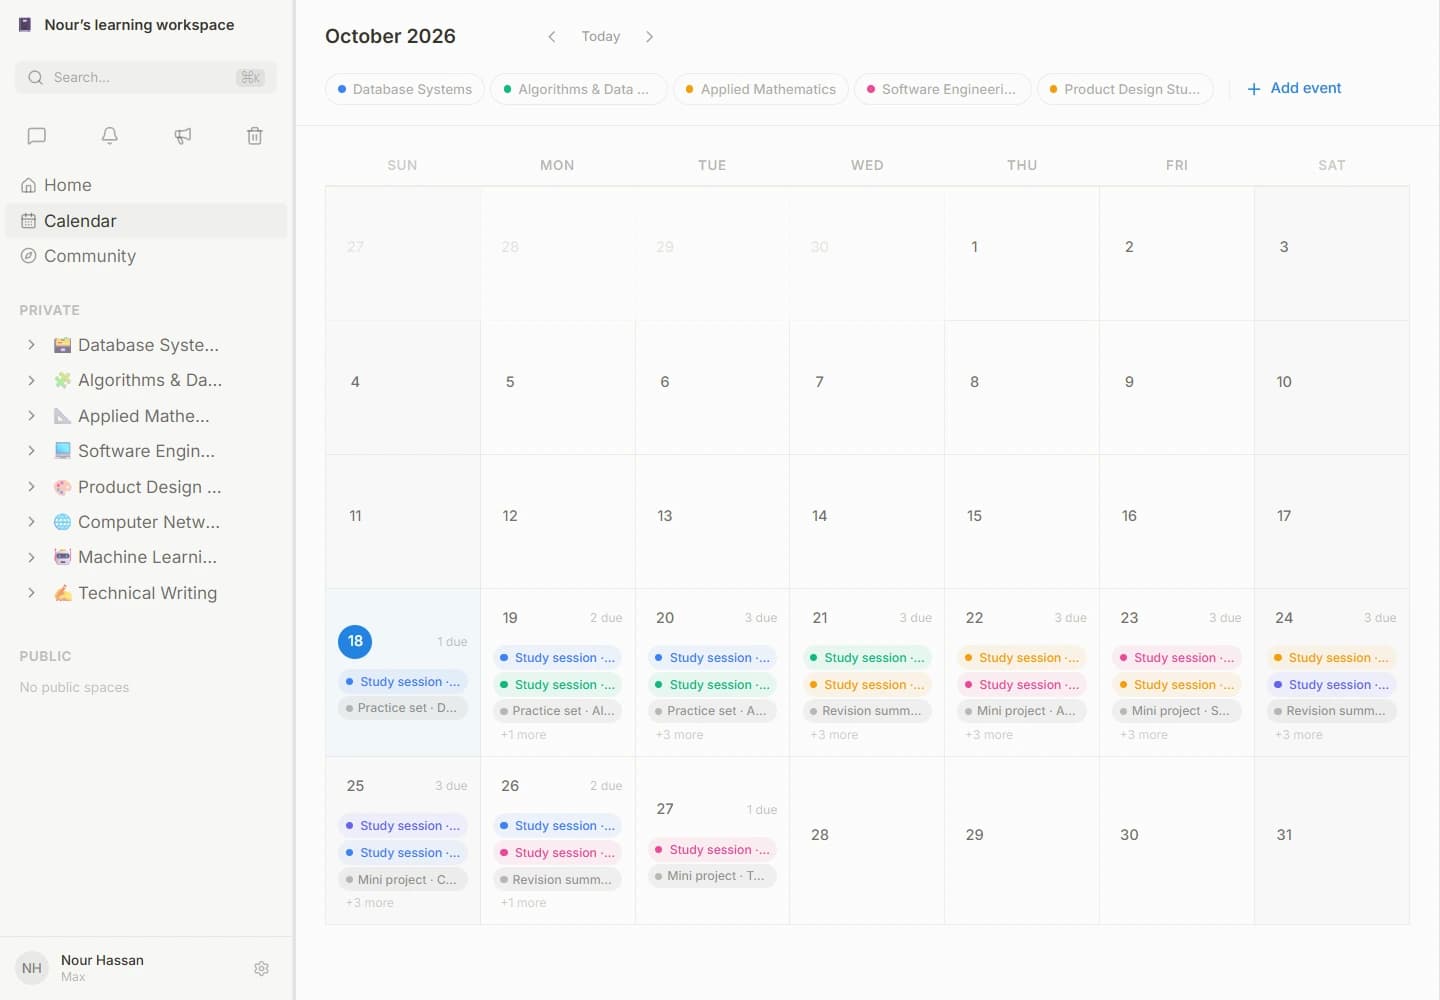Viewport: 1440px width, 1000px height.
Task: Click the NH user avatar
Action: (x=32, y=968)
